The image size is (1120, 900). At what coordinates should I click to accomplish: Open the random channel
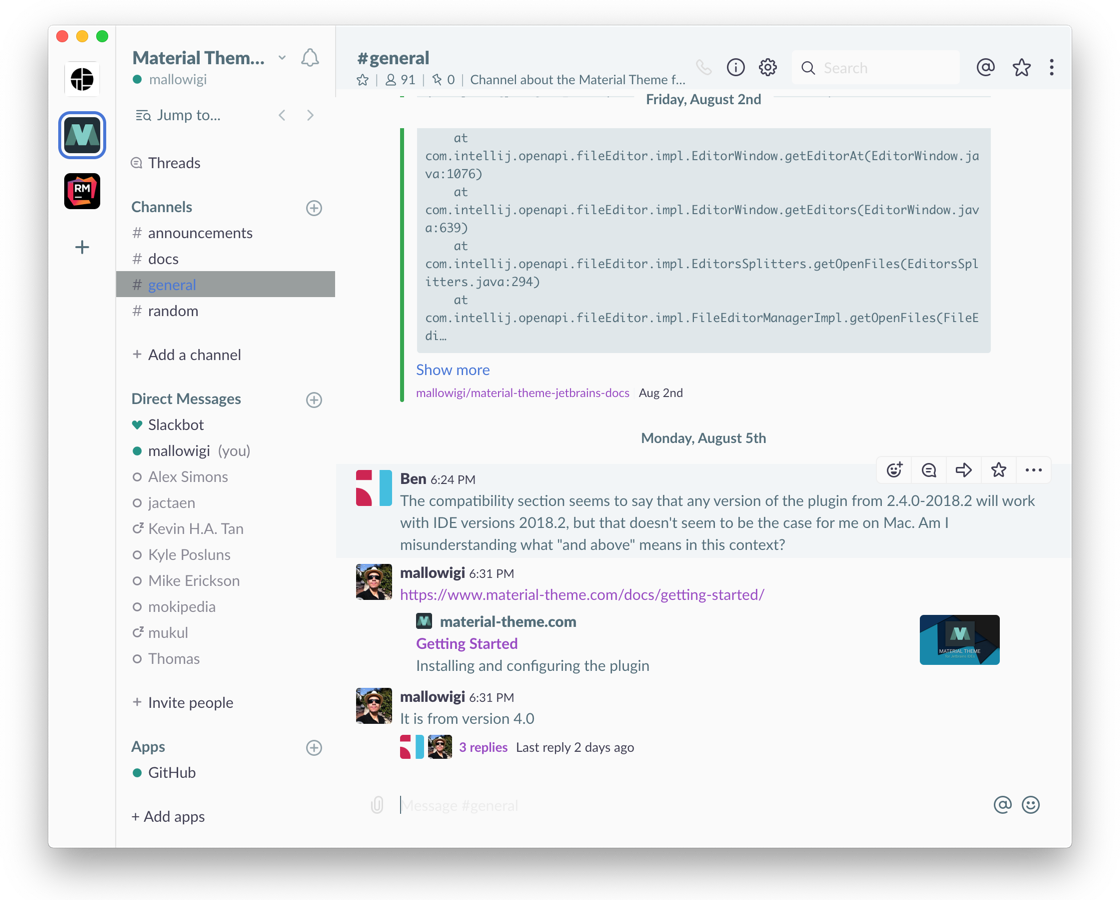[225, 311]
